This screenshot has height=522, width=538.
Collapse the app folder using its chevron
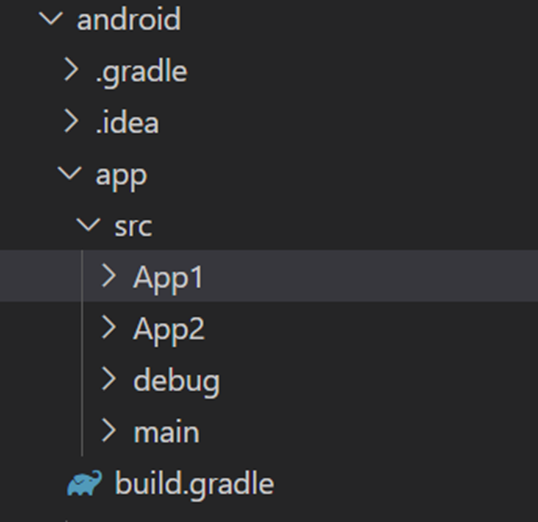[70, 173]
